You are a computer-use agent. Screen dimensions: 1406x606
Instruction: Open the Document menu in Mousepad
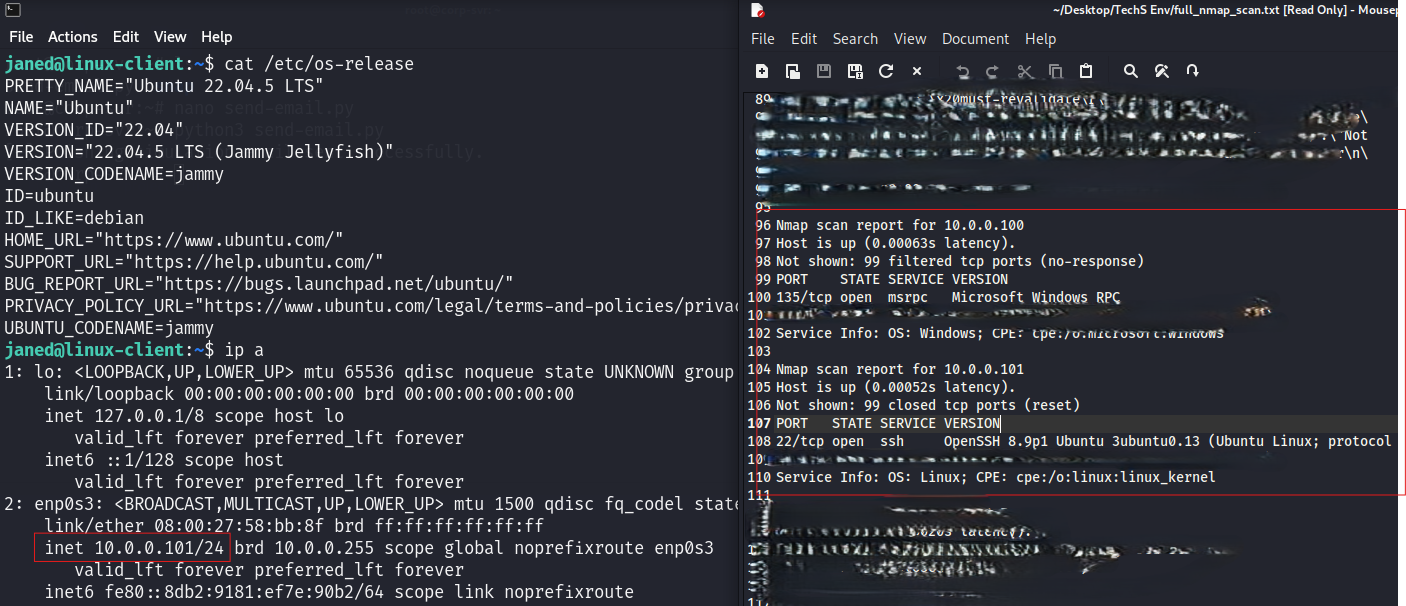[975, 39]
